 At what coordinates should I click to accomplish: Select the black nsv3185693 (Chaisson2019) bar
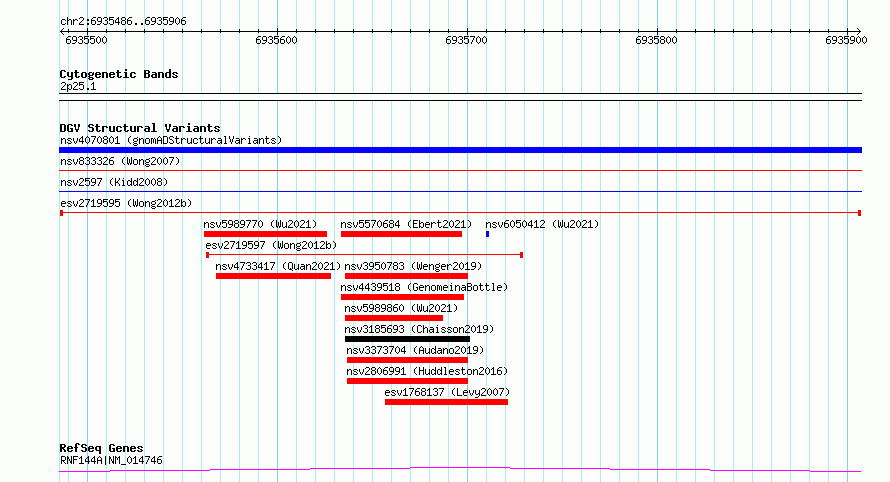click(407, 339)
